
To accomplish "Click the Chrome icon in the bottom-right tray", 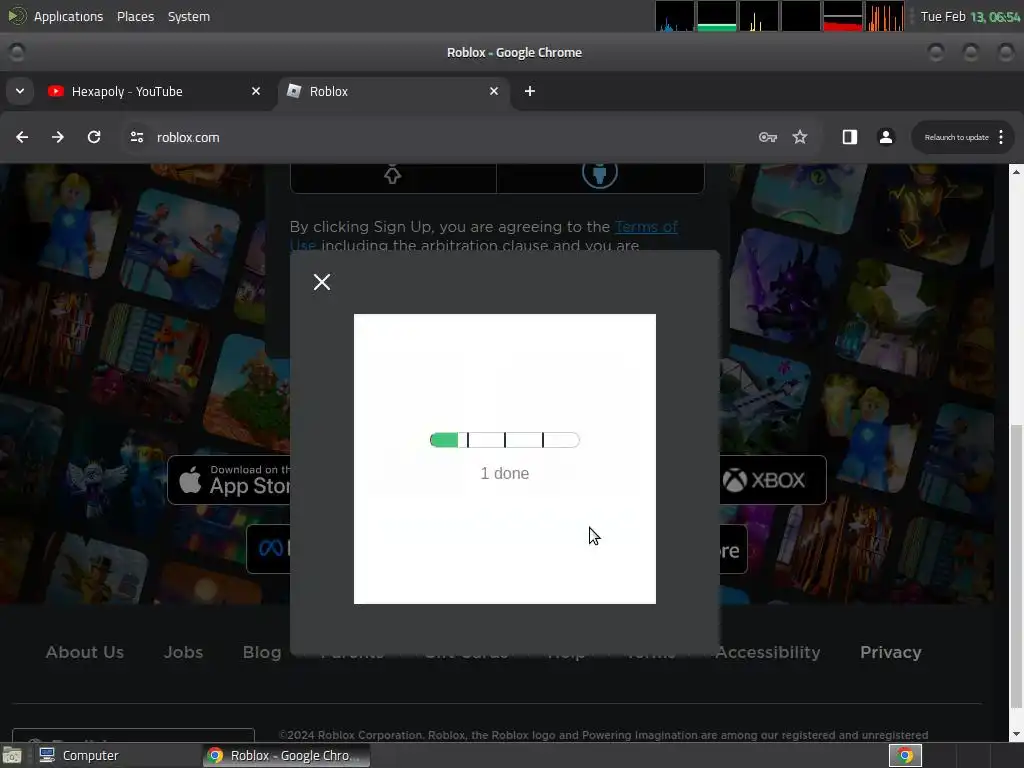I will [904, 756].
